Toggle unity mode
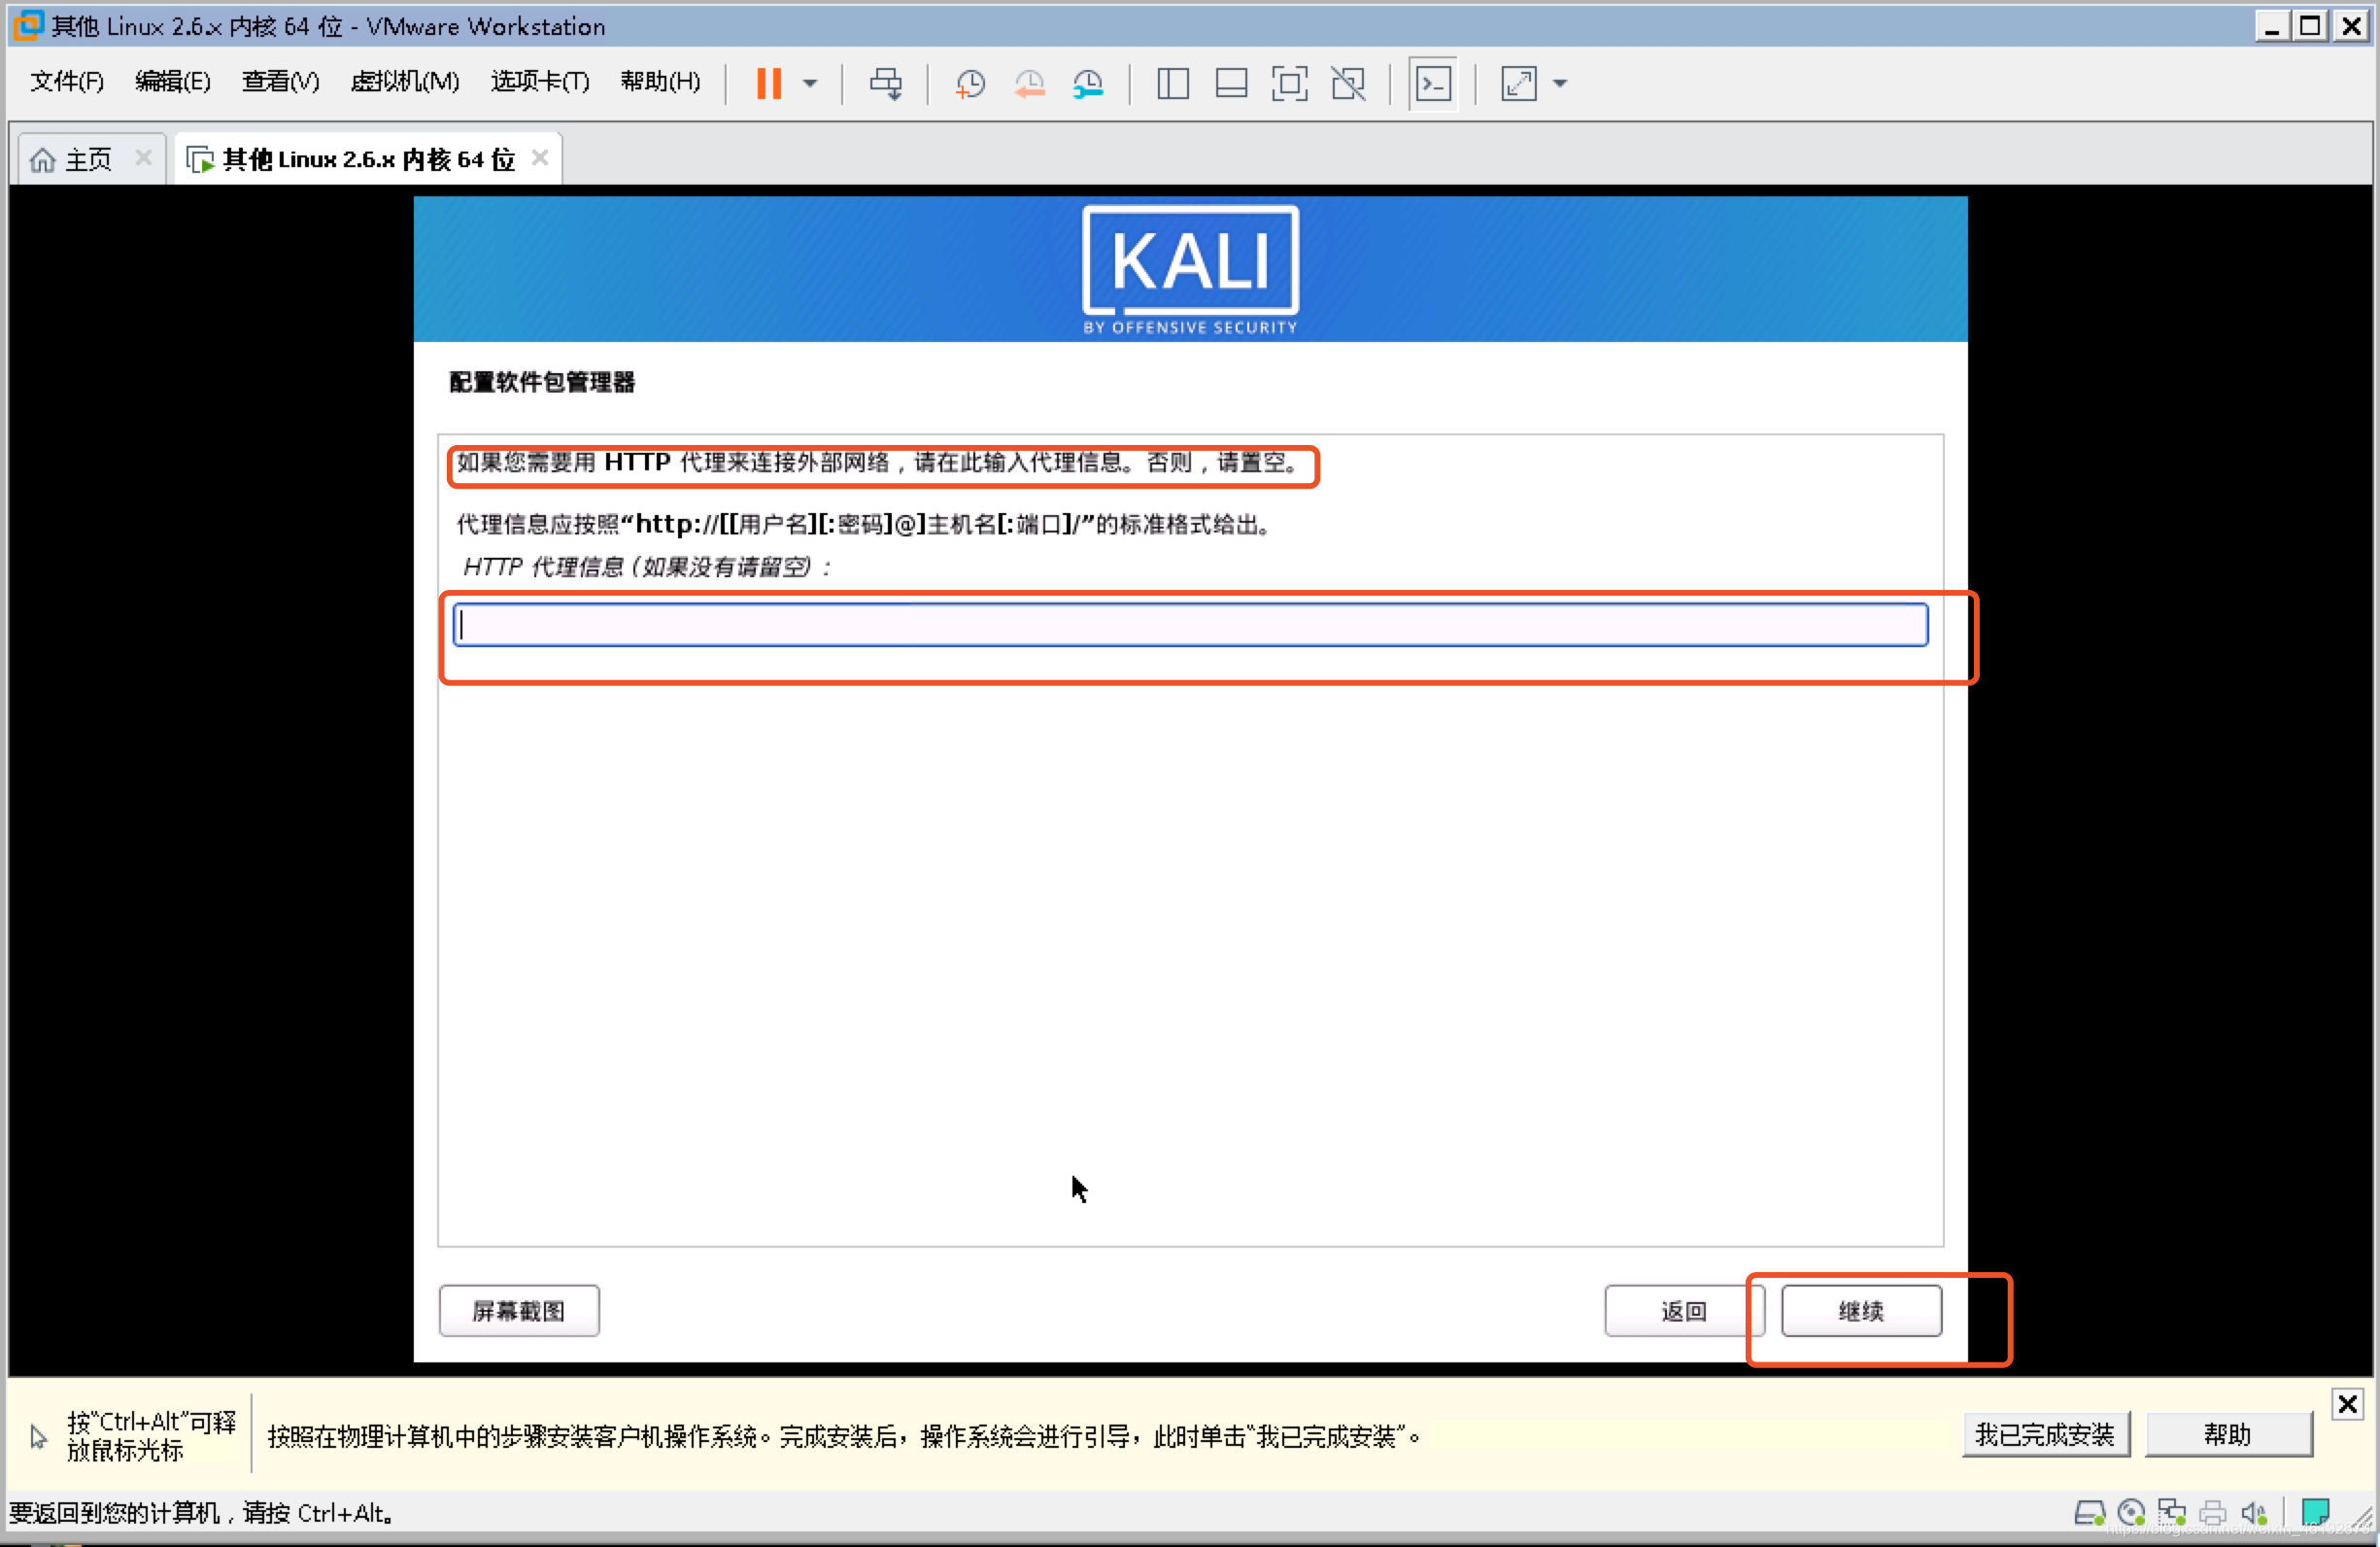 click(1348, 84)
